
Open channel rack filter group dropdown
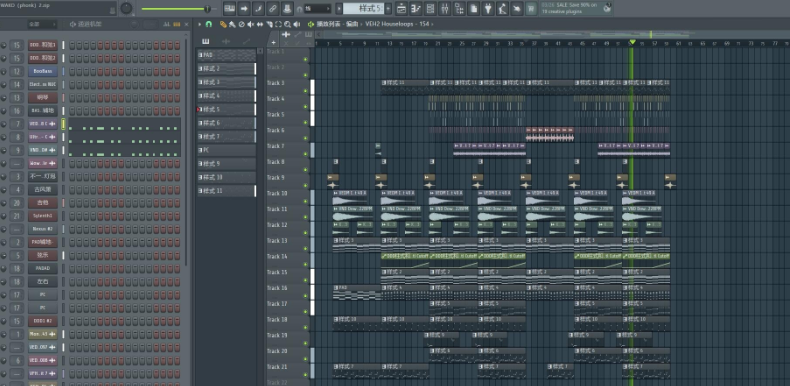click(x=42, y=24)
